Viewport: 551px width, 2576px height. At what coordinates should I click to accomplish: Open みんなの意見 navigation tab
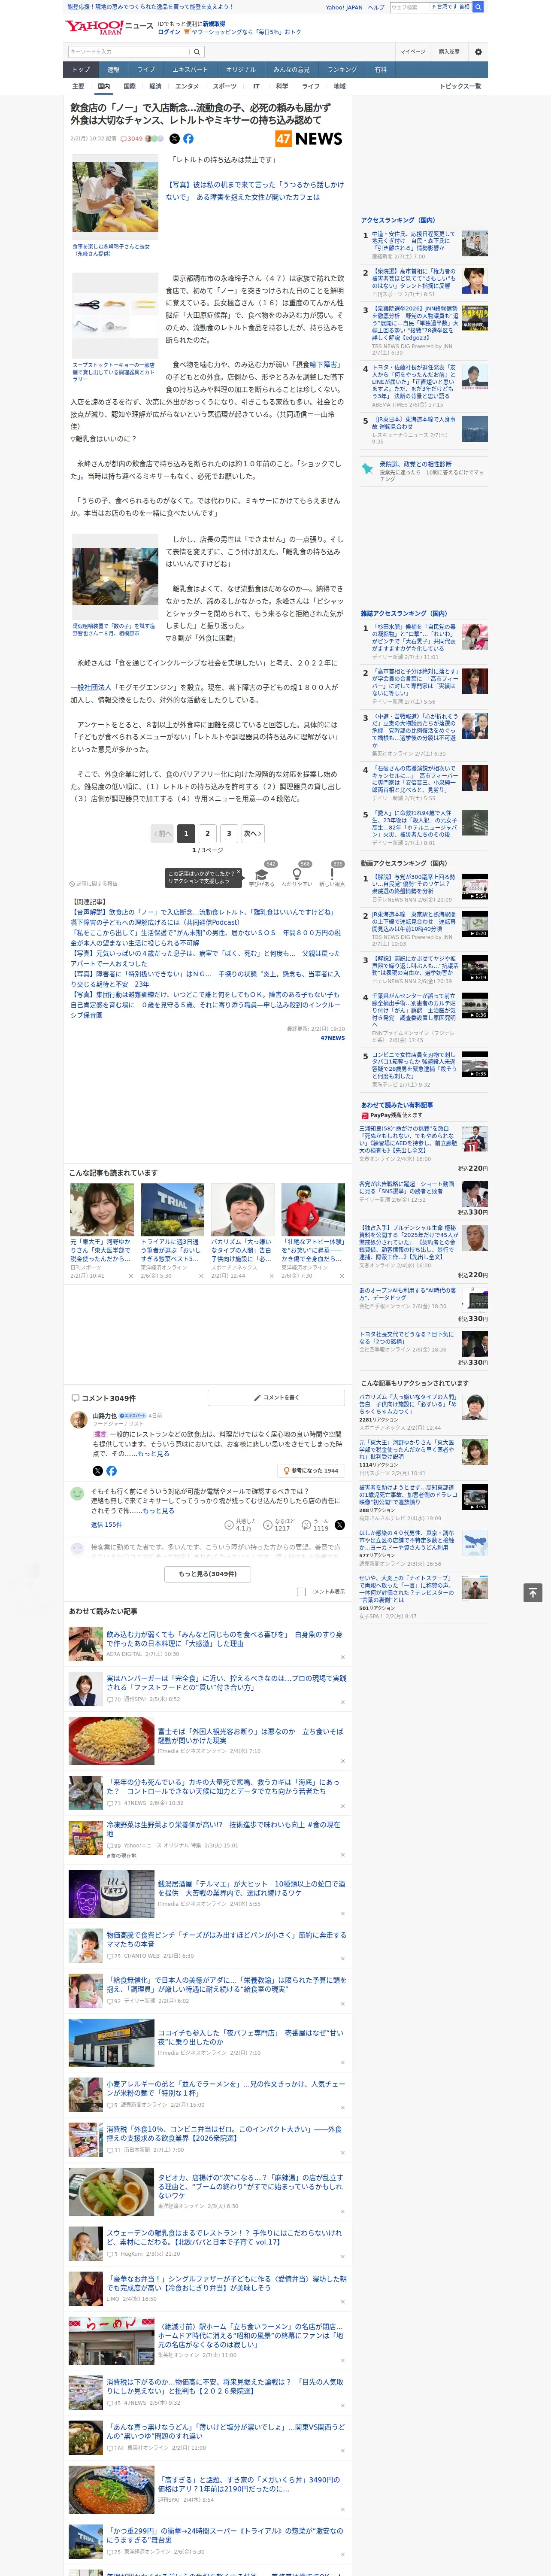[291, 70]
